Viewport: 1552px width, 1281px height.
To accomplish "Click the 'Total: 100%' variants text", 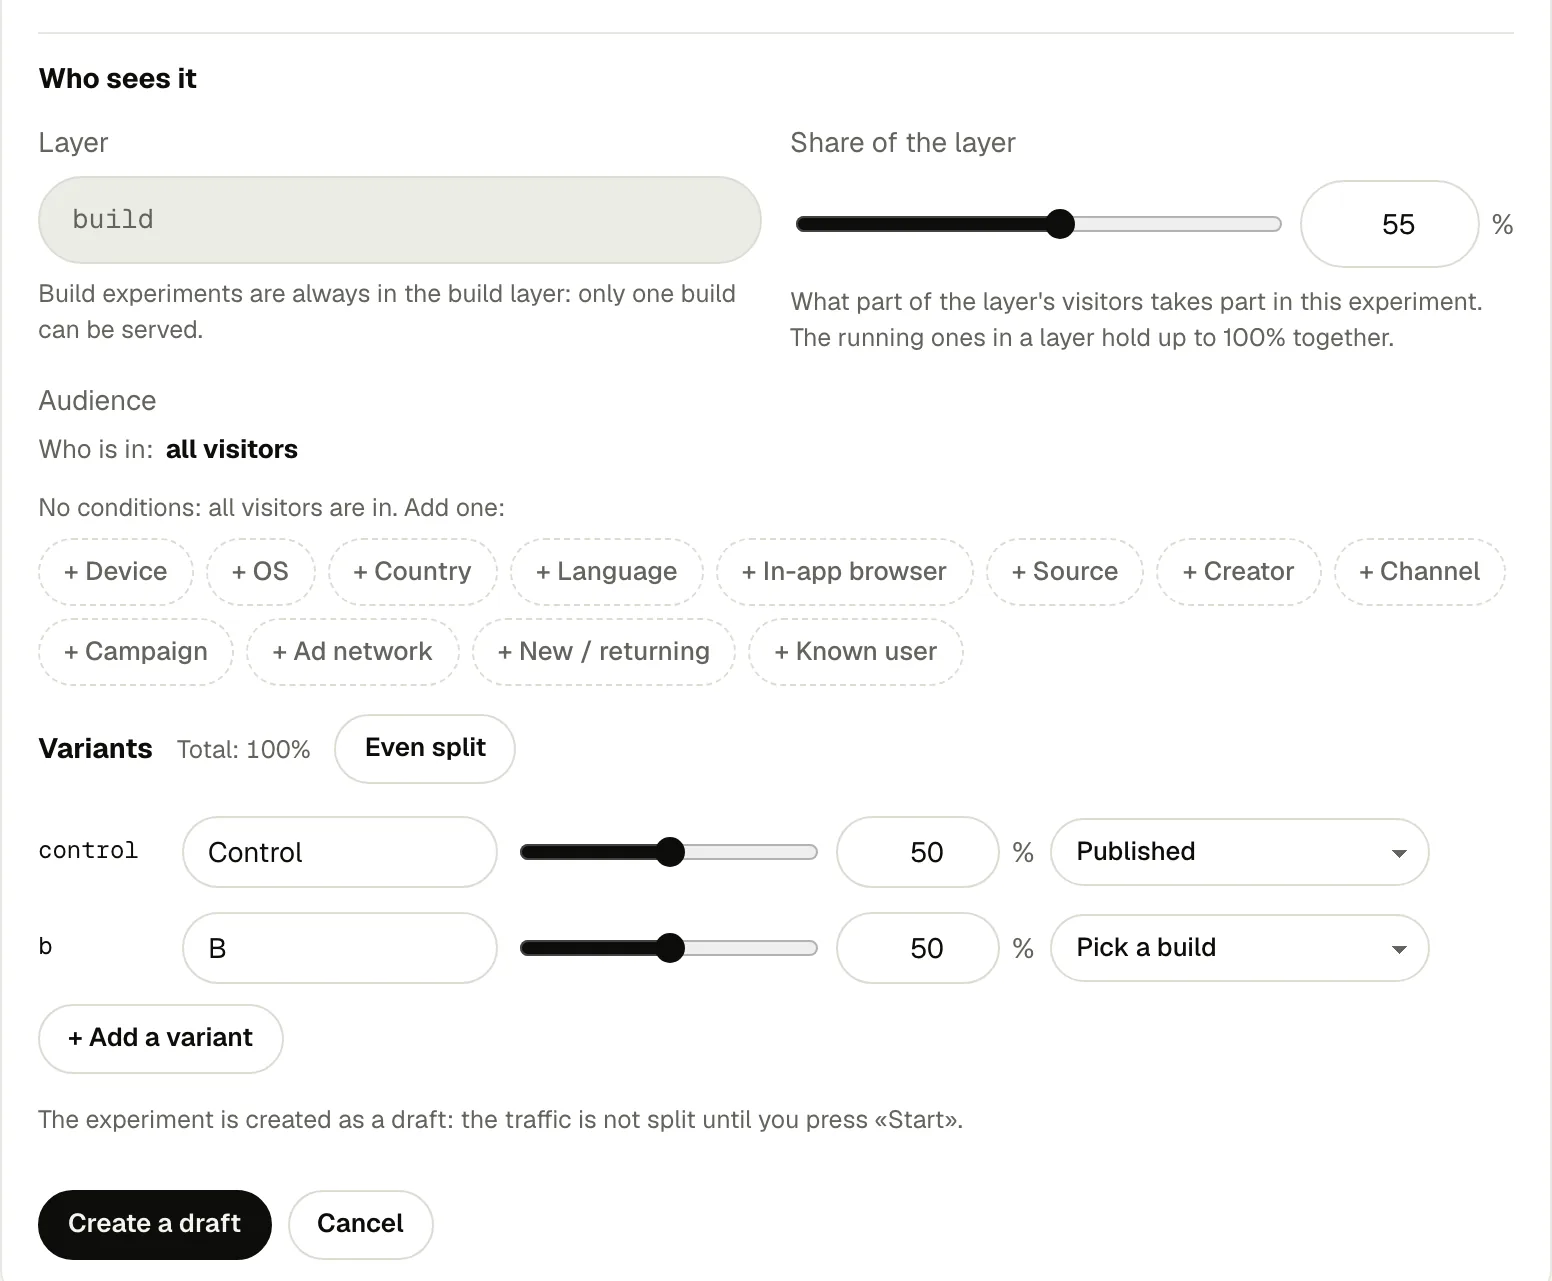I will pyautogui.click(x=243, y=750).
